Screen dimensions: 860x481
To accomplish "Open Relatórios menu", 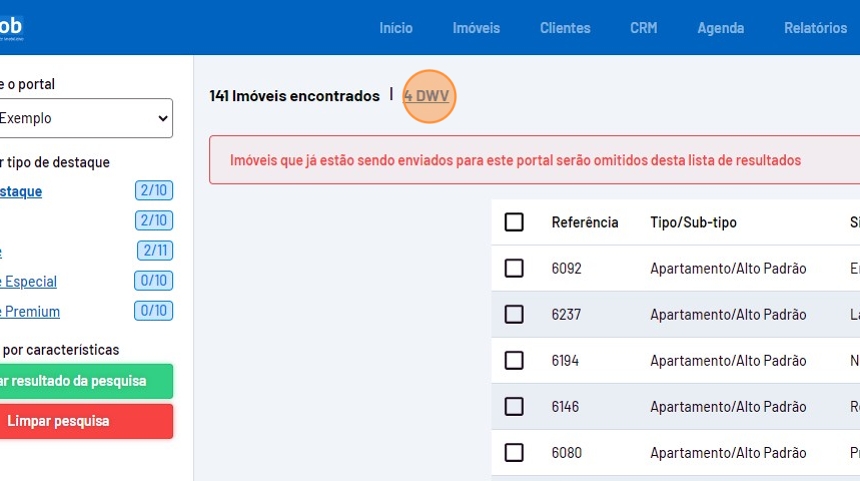I will click(x=815, y=28).
